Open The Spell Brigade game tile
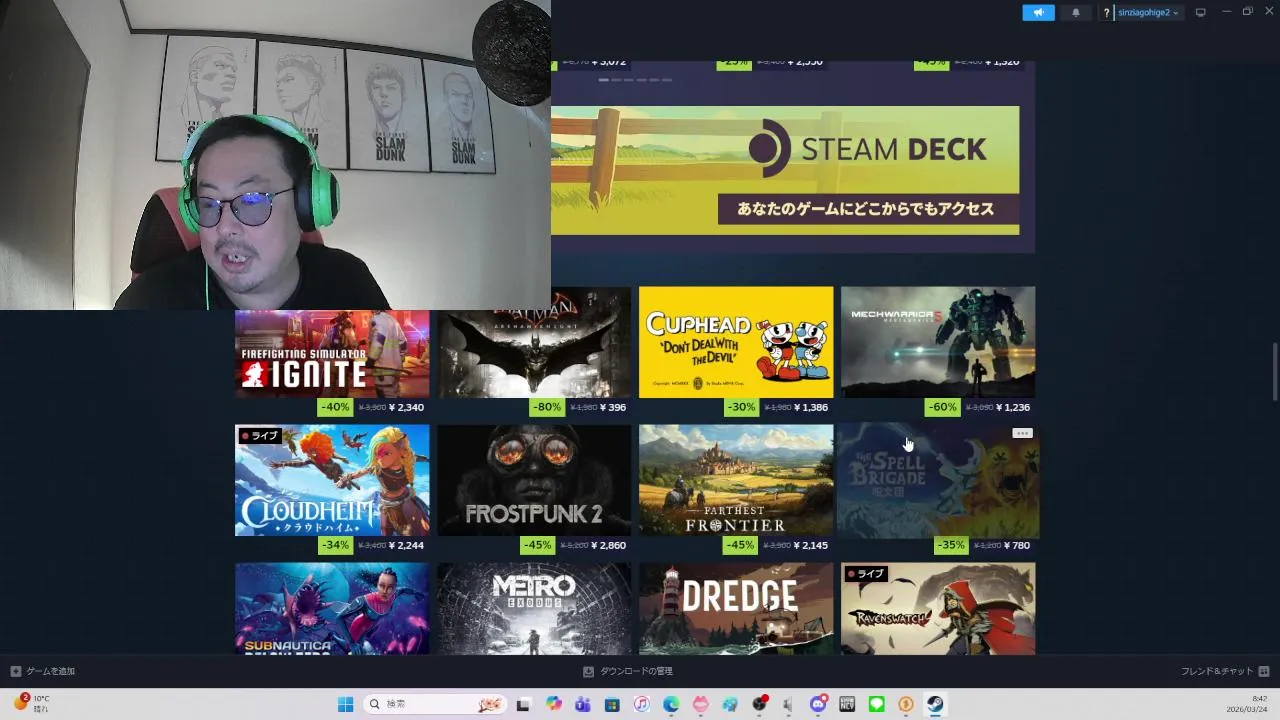The height and width of the screenshot is (720, 1280). (x=938, y=480)
